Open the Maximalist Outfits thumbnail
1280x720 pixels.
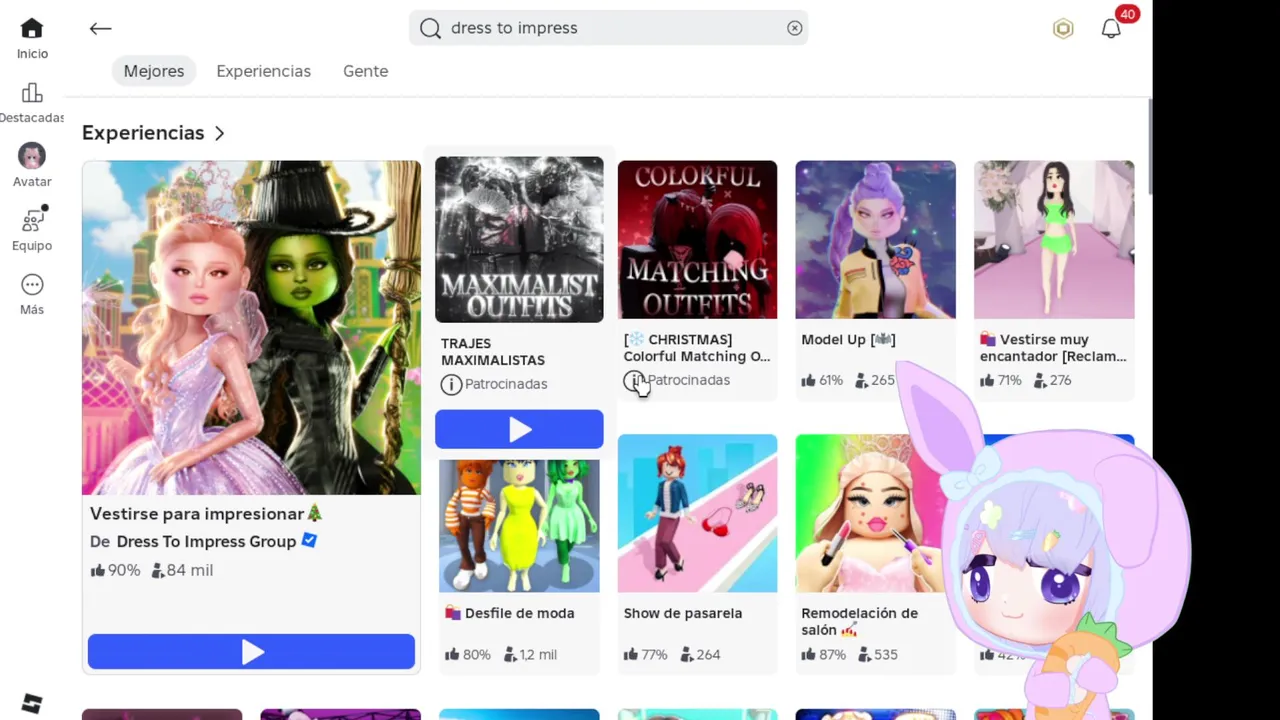pos(519,239)
